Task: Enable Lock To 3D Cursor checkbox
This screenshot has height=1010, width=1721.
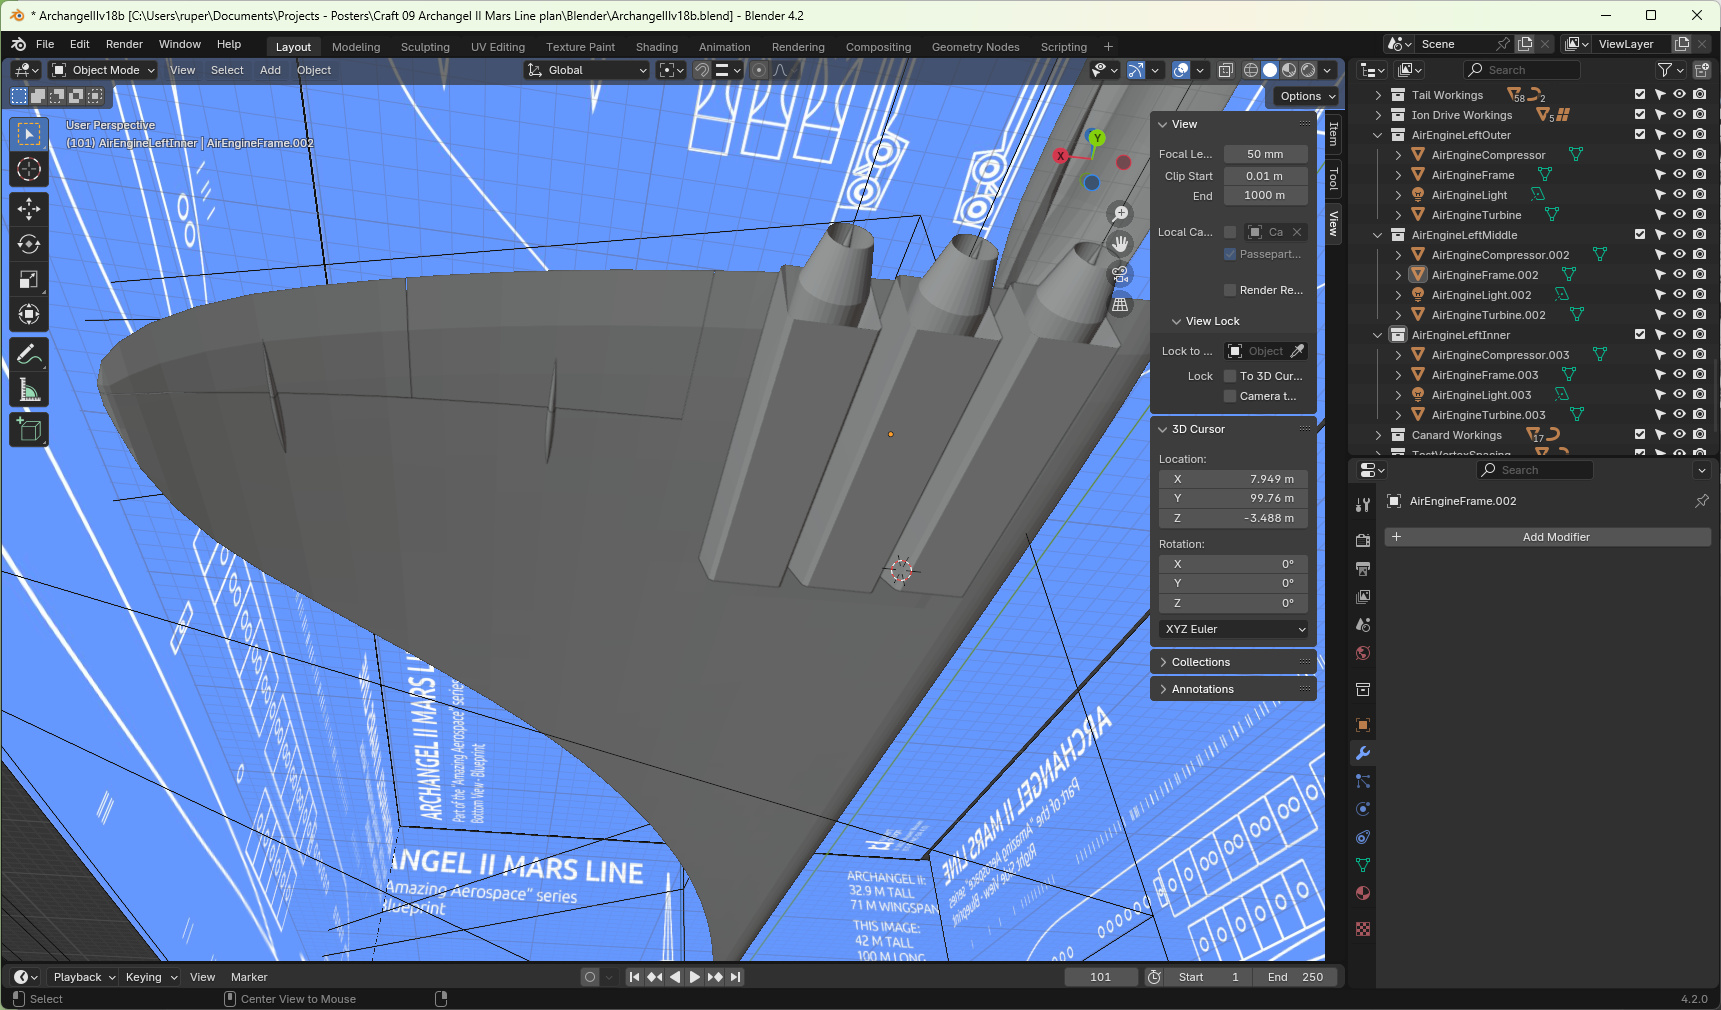Action: coord(1230,376)
